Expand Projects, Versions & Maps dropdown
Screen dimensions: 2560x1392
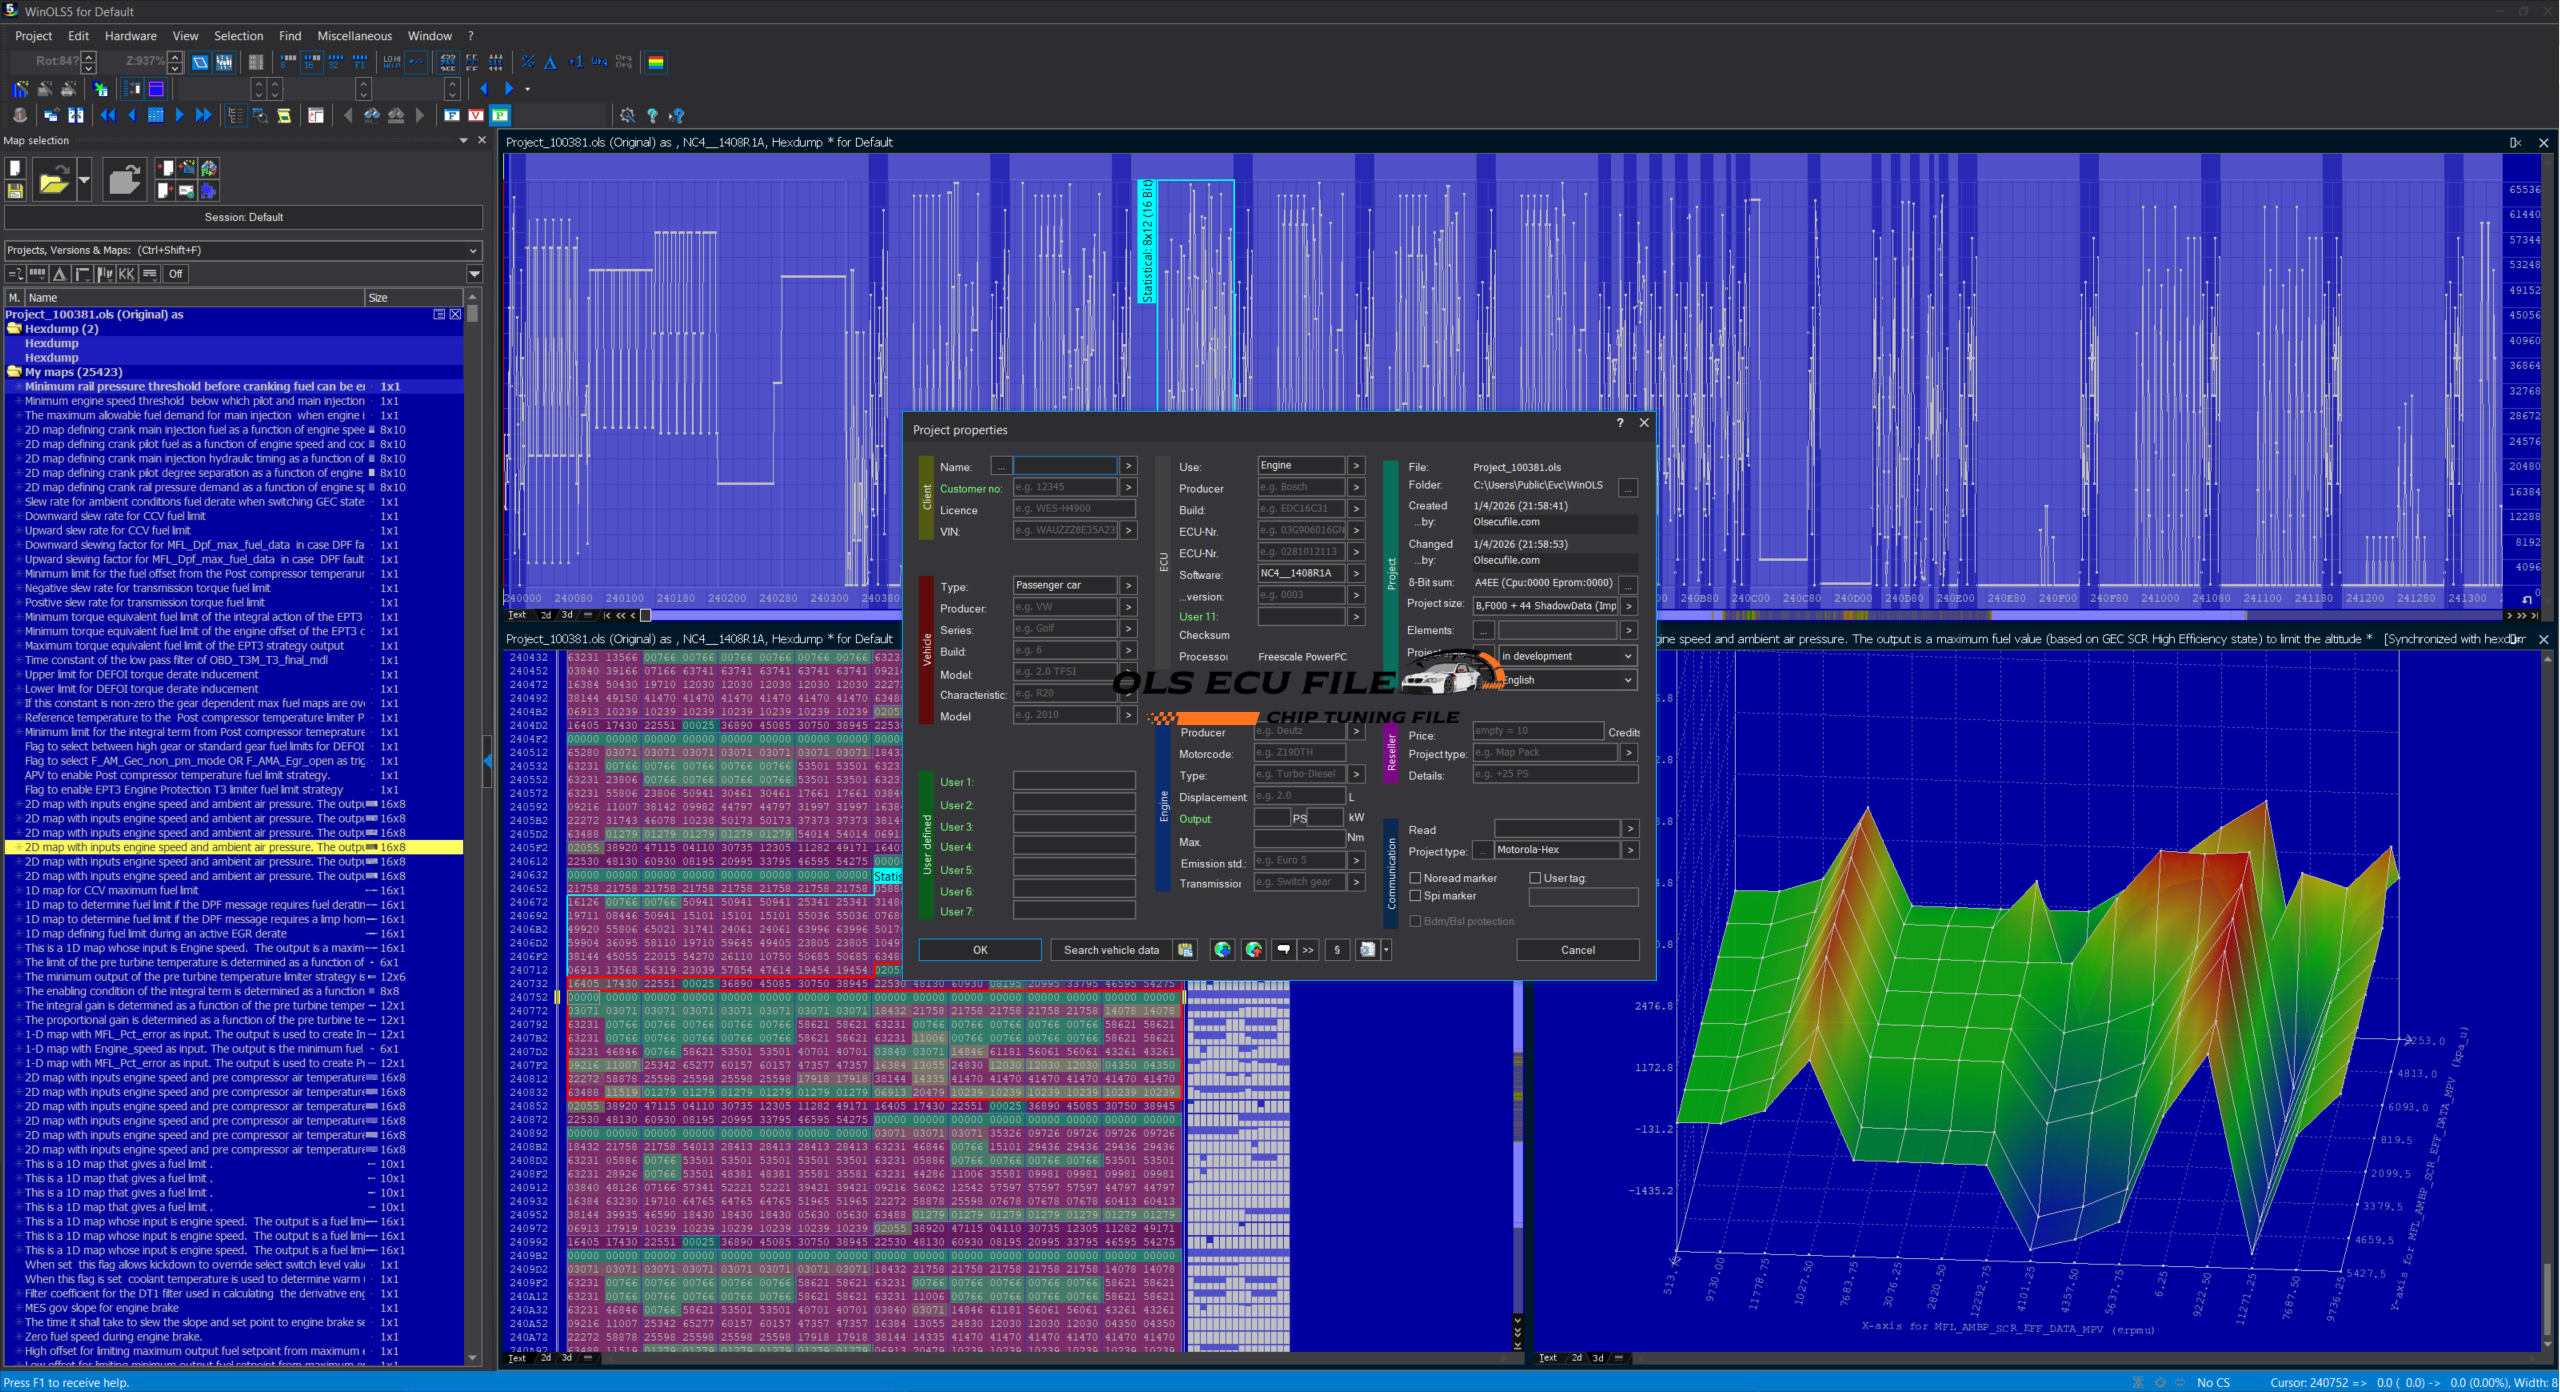pos(473,250)
